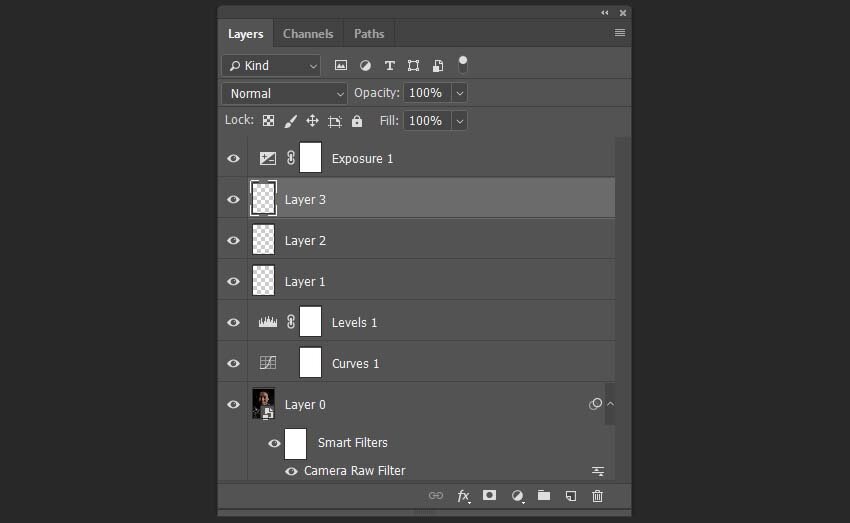Open Camera Raw Filter blending options icon

pyautogui.click(x=598, y=471)
